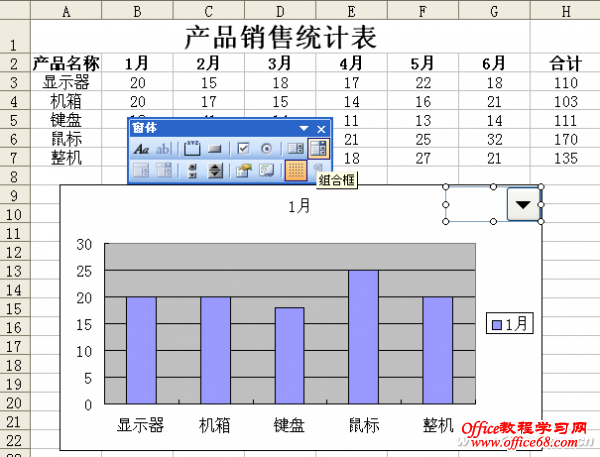600x457 pixels.
Task: Select row 5 header
Action: [x=15, y=120]
